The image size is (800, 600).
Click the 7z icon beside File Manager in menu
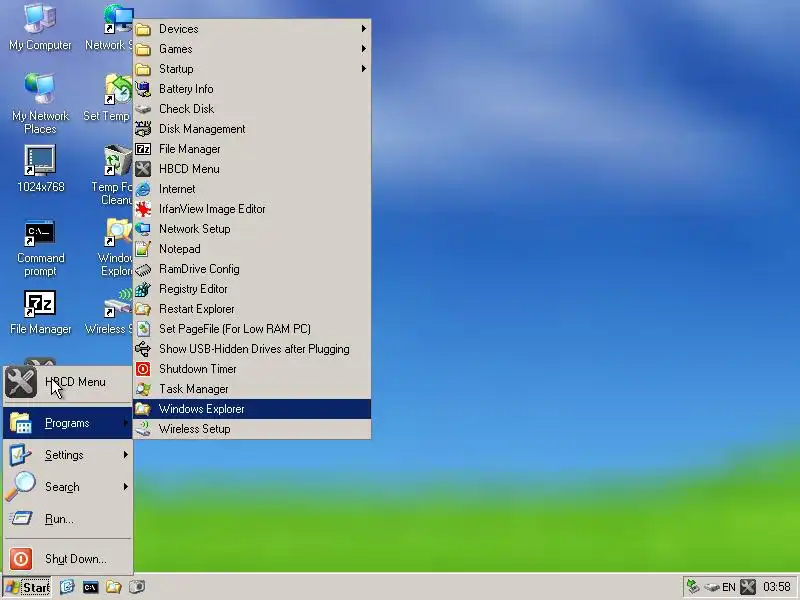[143, 149]
